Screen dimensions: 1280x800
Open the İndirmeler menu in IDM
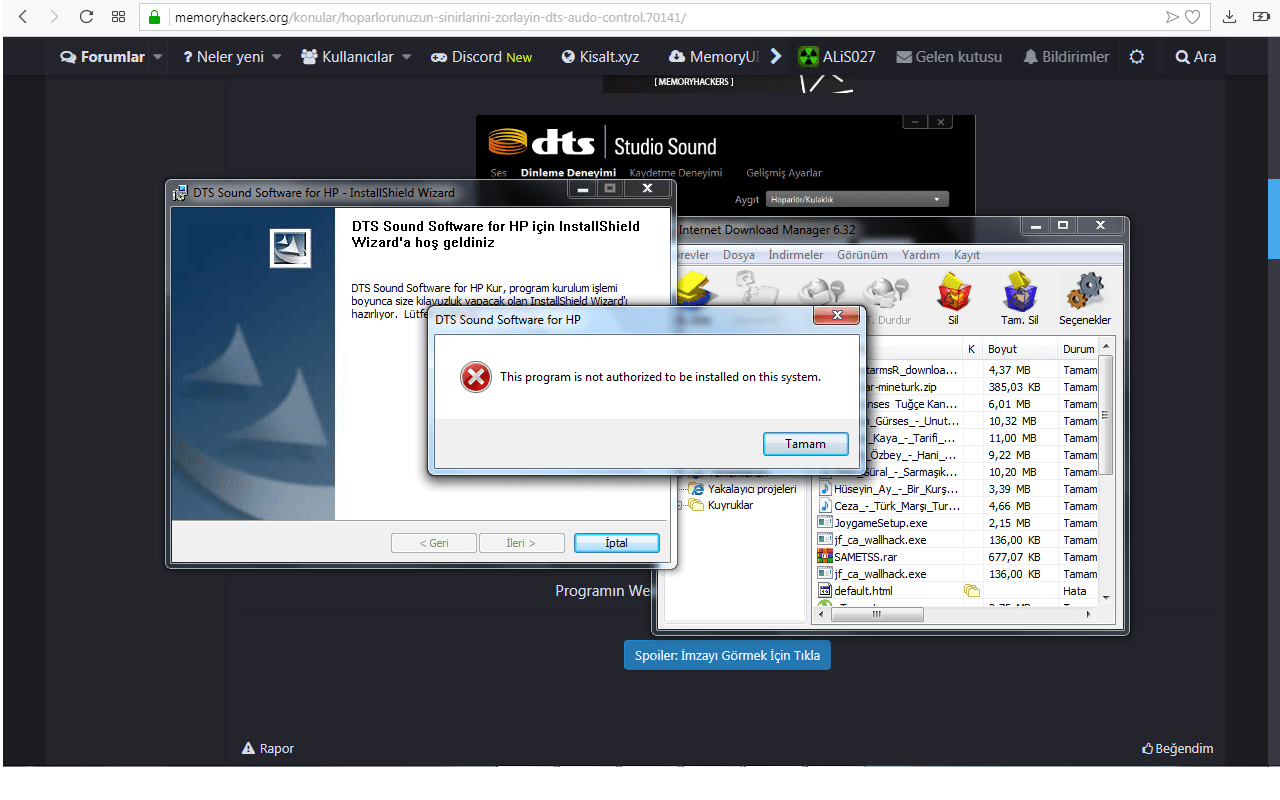tap(795, 255)
